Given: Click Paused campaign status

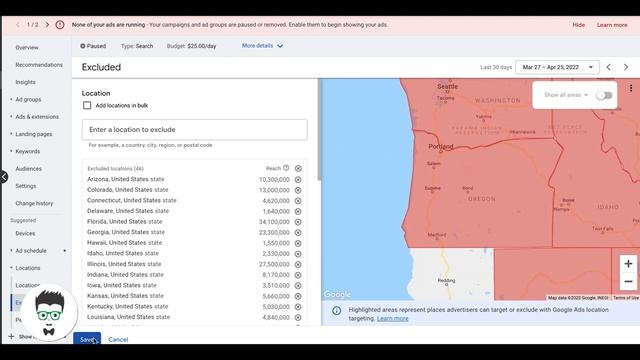Looking at the screenshot, I should coord(93,46).
